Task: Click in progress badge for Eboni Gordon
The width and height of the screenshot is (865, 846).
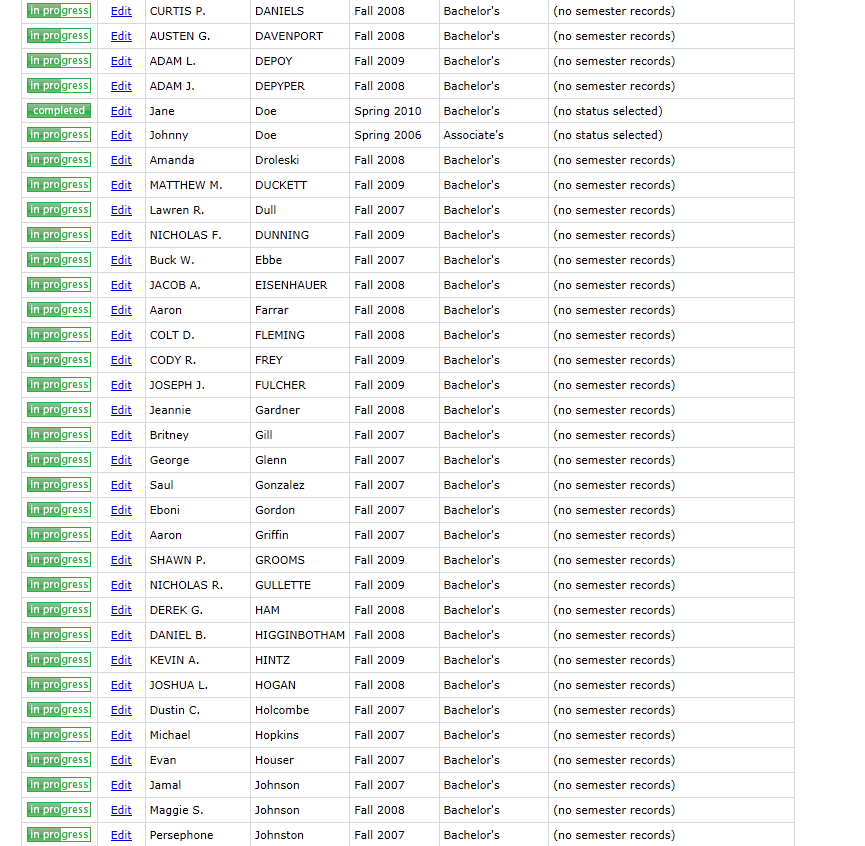Action: pos(59,510)
